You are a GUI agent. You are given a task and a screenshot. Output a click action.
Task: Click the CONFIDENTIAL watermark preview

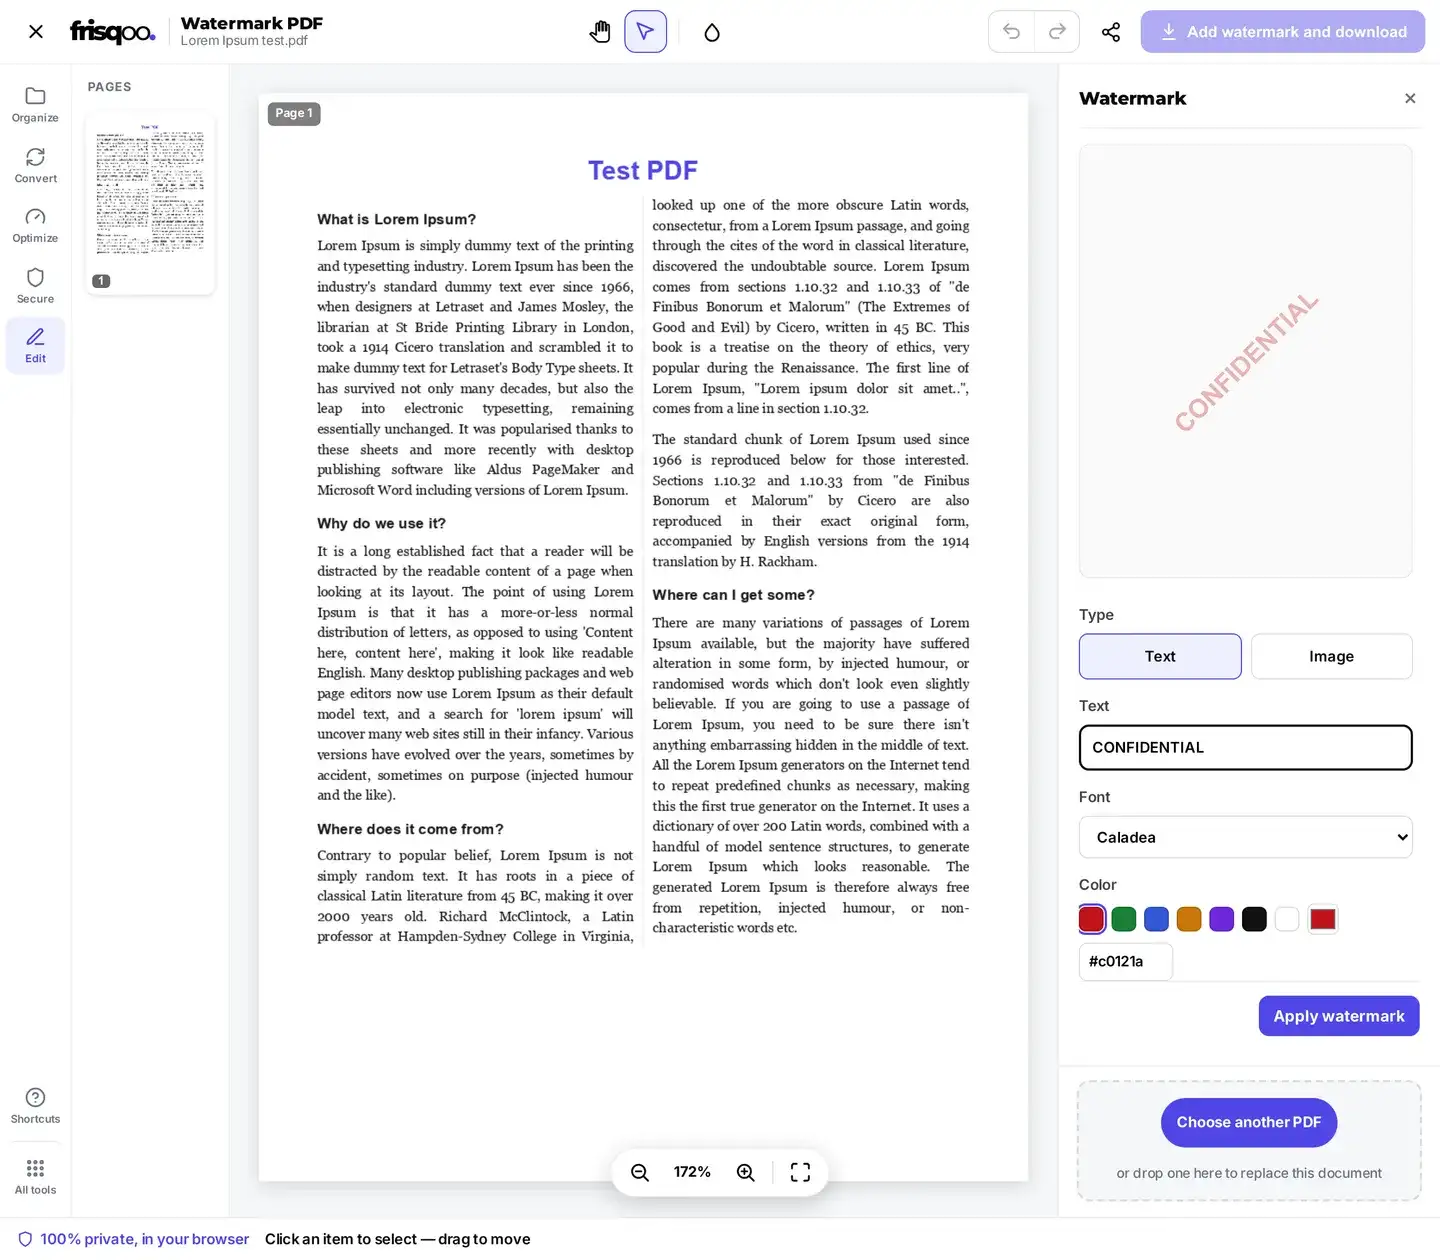[1246, 362]
